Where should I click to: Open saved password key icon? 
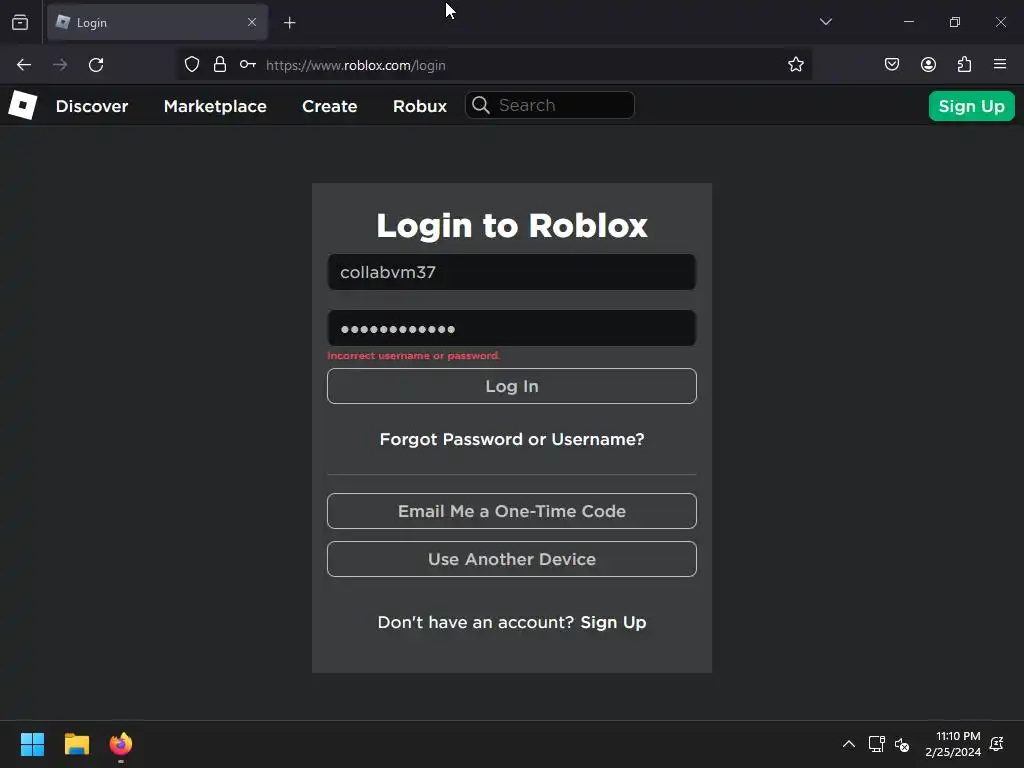[x=248, y=65]
